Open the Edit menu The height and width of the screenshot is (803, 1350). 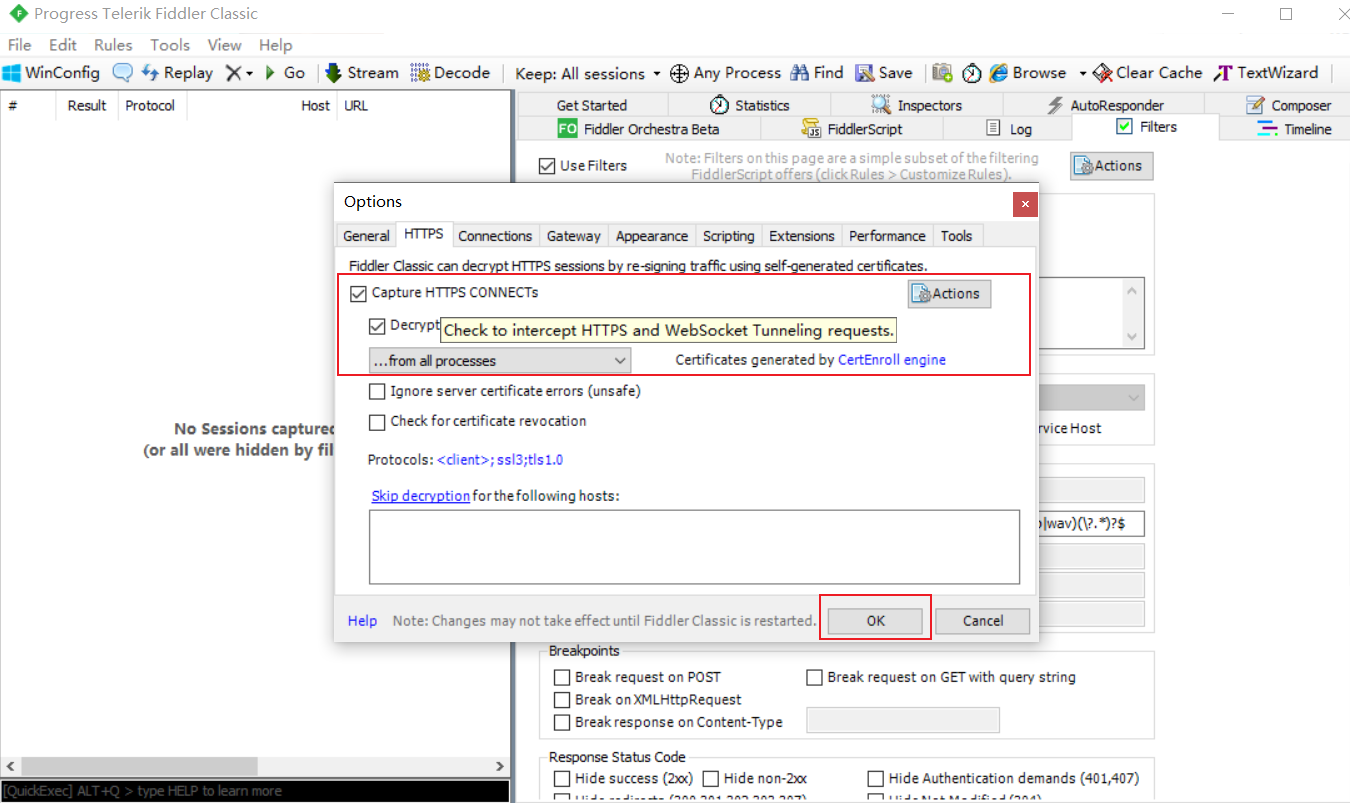[x=63, y=45]
